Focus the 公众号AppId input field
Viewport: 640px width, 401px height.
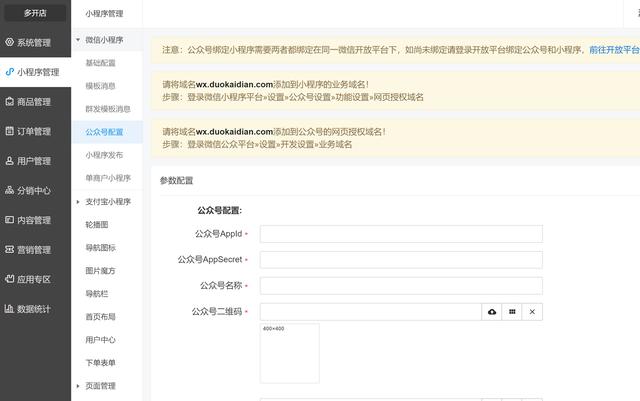401,234
